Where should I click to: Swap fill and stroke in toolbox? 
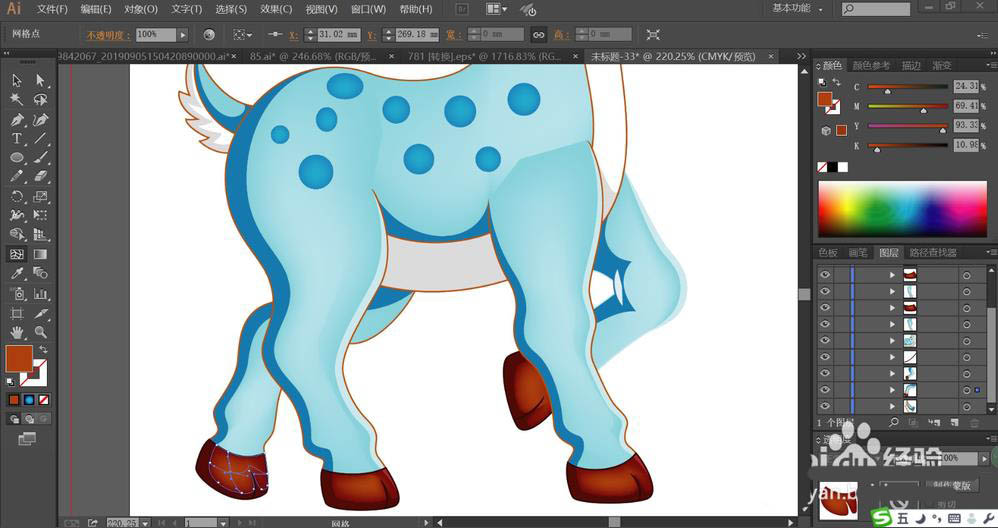[43, 349]
